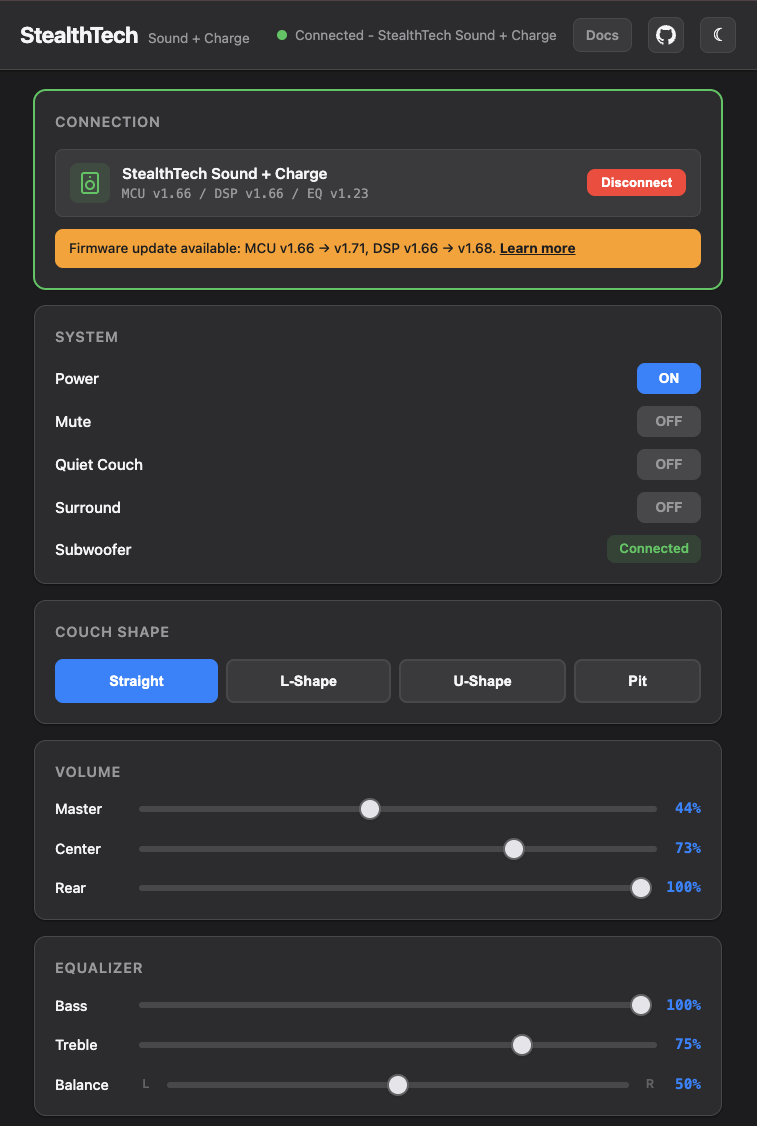The image size is (757, 1126).
Task: Open the Docs page
Action: (602, 35)
